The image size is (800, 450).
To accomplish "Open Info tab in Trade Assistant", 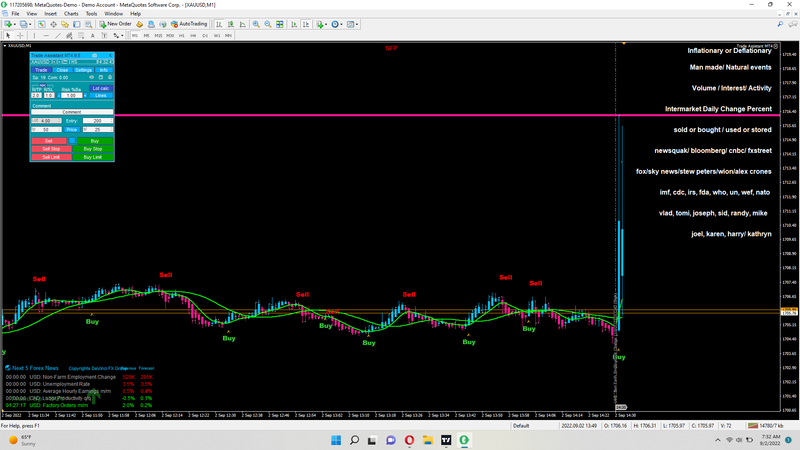I will pos(104,70).
